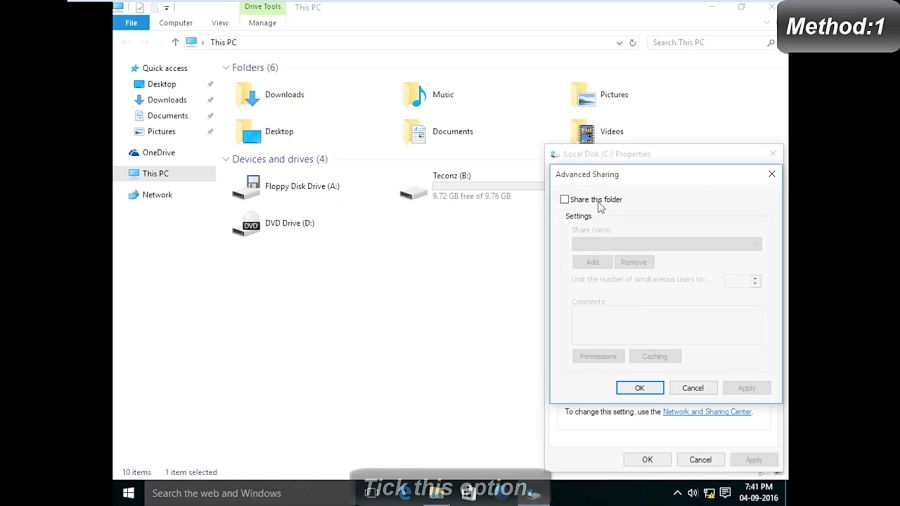Cancel the Advanced Sharing dialog
The height and width of the screenshot is (506, 900).
[693, 388]
